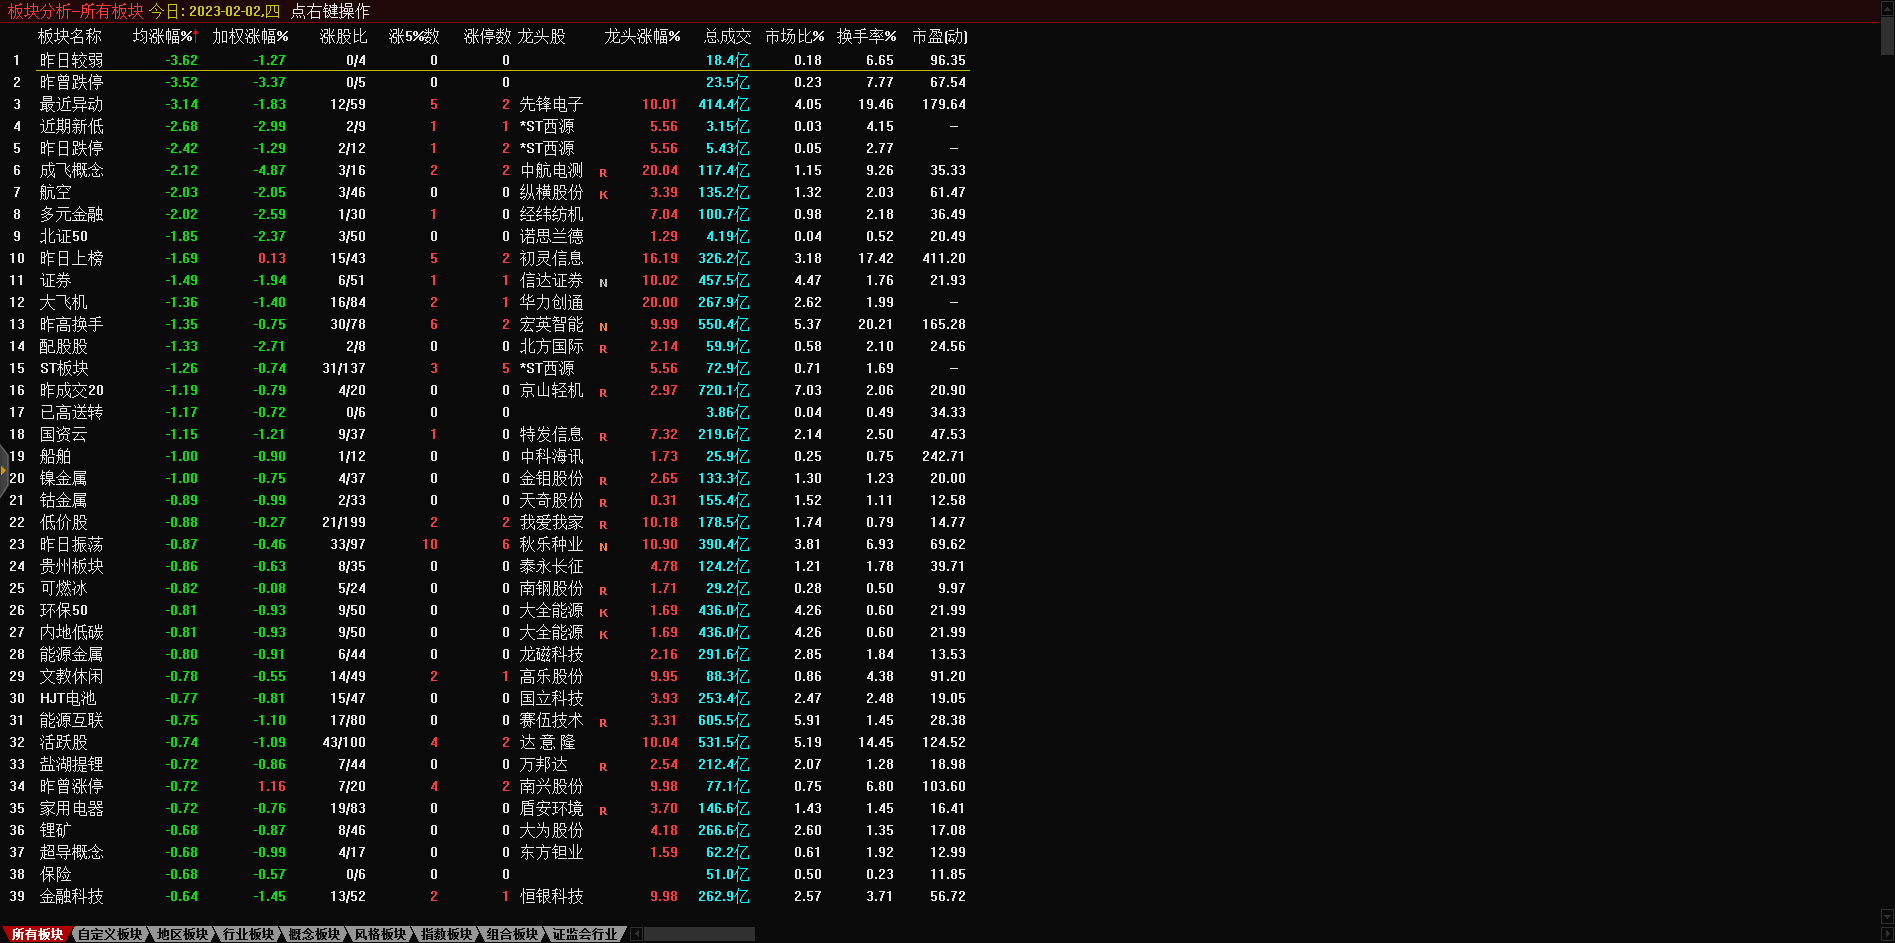Sort by the 加权涨幅% column header
The image size is (1895, 943).
(x=250, y=36)
